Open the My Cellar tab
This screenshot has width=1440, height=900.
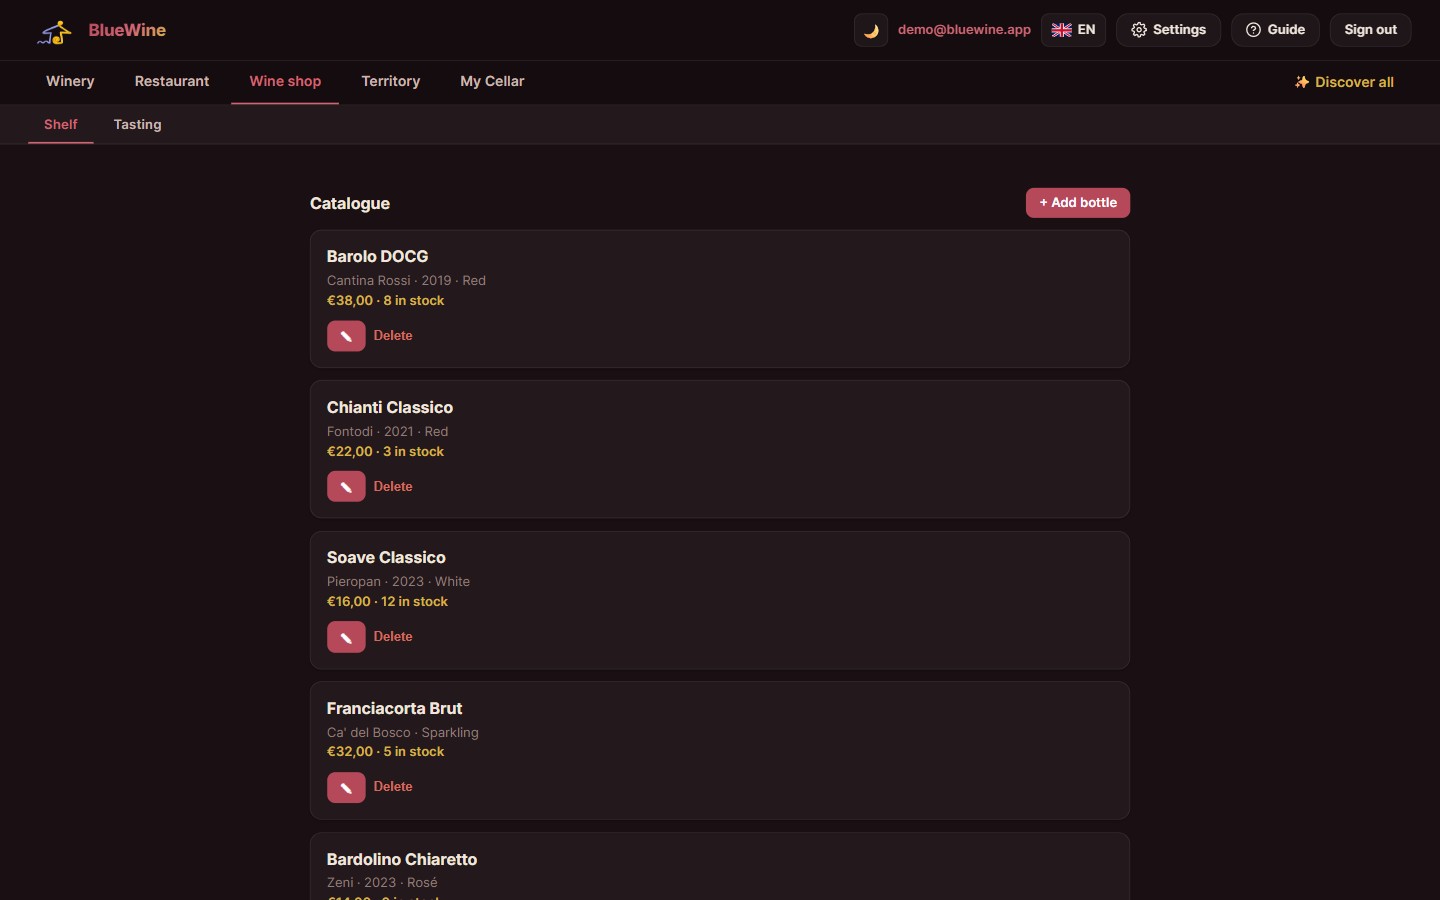point(492,82)
